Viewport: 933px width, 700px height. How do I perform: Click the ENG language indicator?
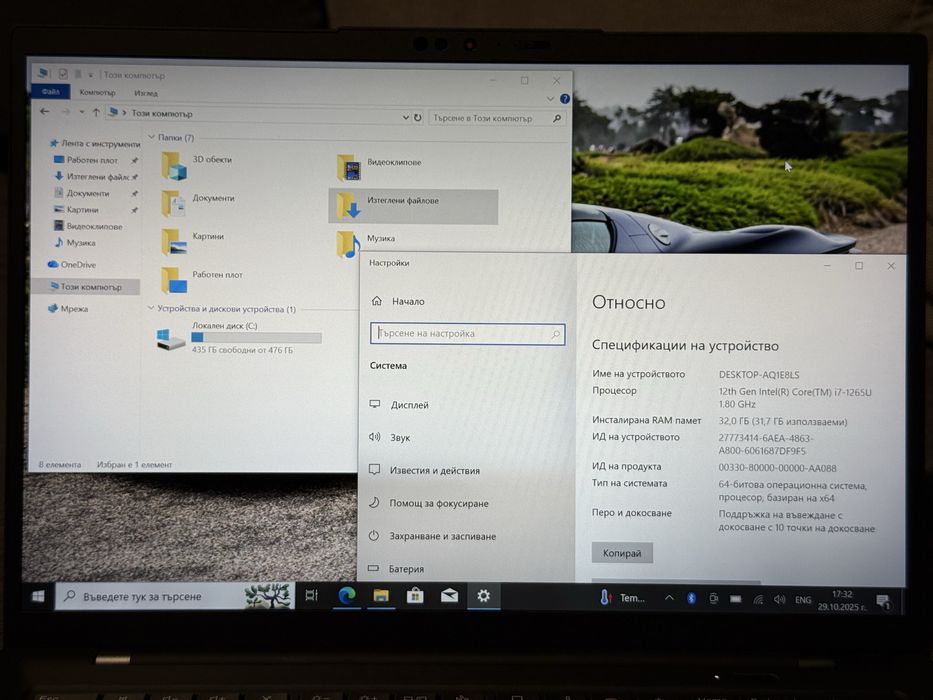(x=803, y=600)
